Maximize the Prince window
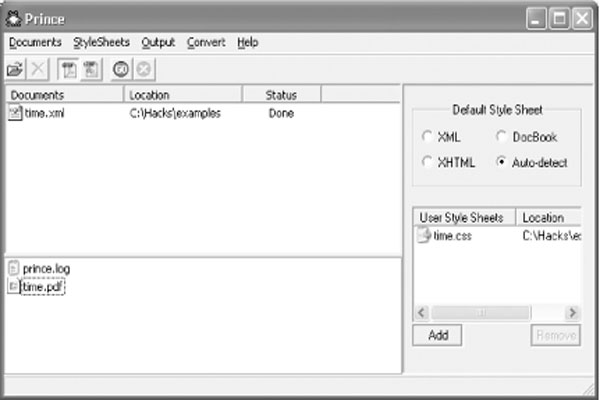This screenshot has height=400, width=600. click(x=559, y=18)
